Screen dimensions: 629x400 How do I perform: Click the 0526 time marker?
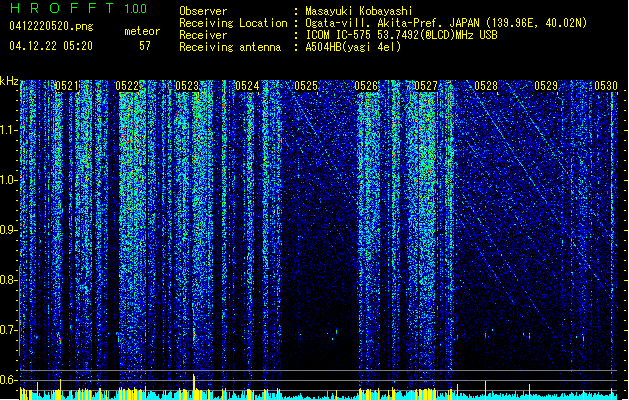point(366,86)
